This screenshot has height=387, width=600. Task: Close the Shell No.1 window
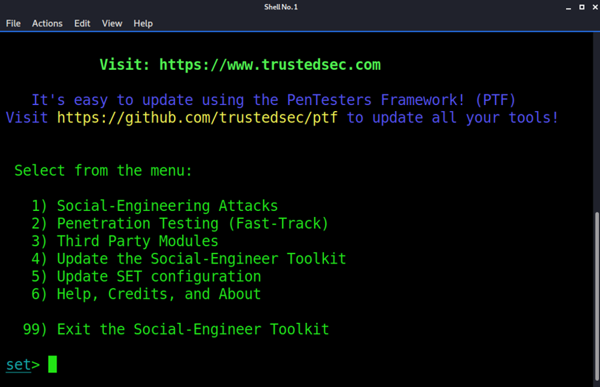click(595, 7)
